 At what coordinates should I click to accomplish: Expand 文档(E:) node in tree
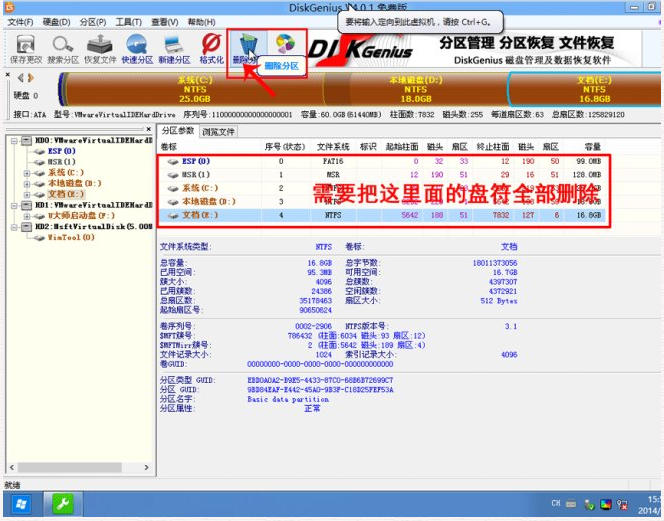(27, 195)
